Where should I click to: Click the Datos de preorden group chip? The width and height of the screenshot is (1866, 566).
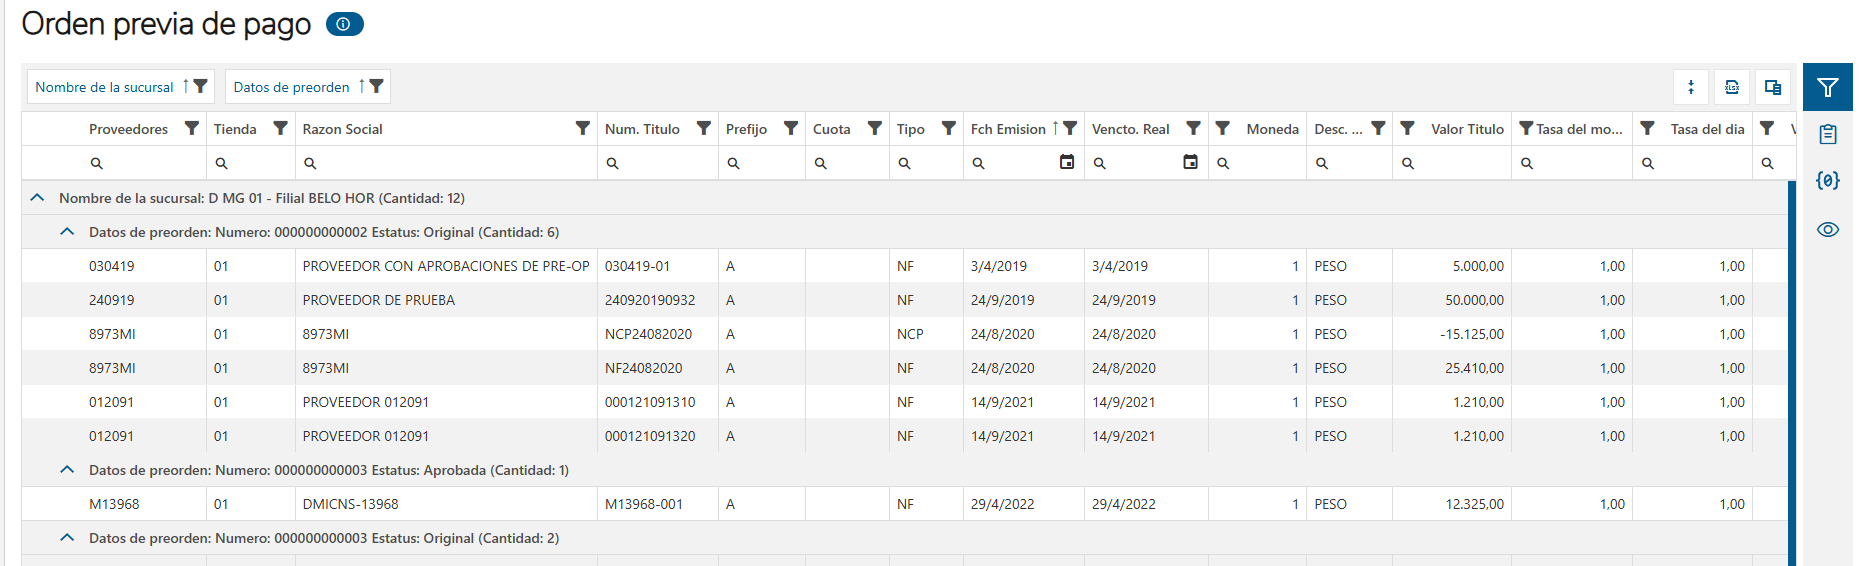pyautogui.click(x=291, y=87)
